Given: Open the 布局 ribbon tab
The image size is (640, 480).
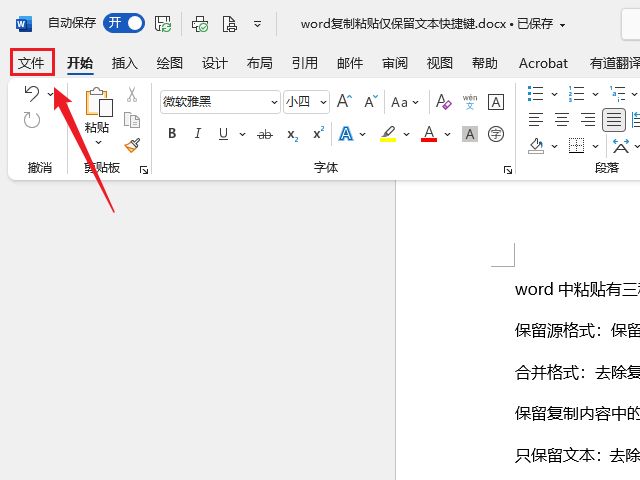Looking at the screenshot, I should 260,63.
